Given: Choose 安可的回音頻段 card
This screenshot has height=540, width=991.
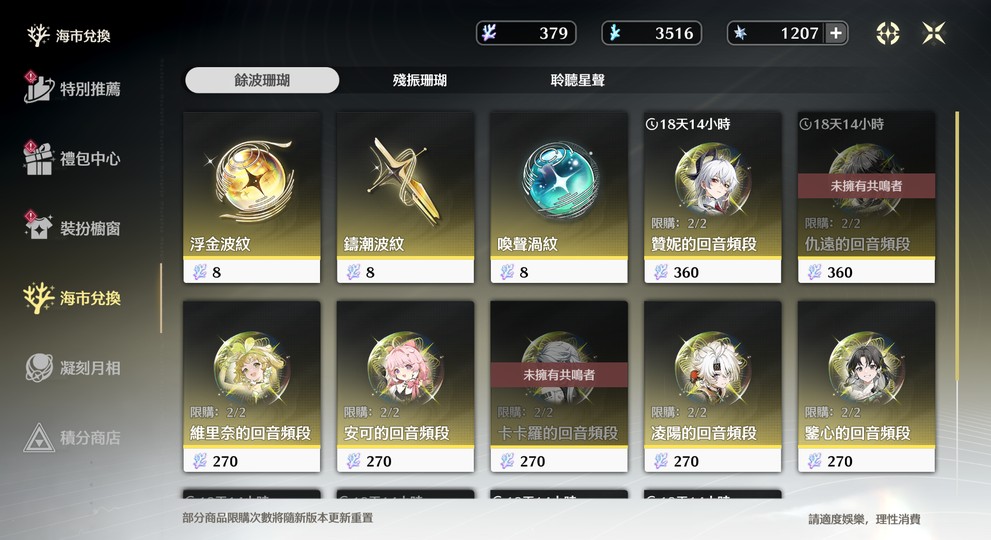Looking at the screenshot, I should click(x=405, y=386).
